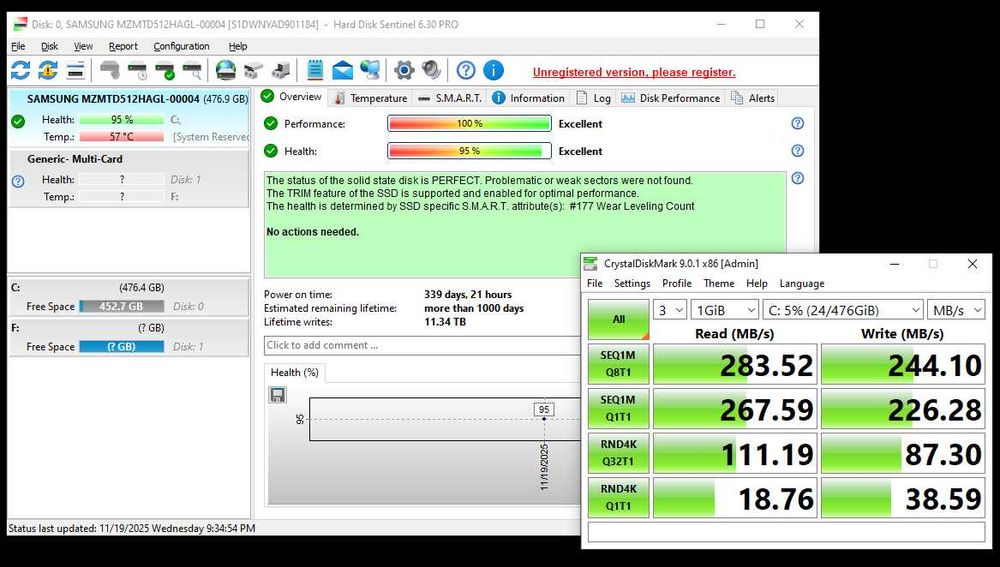This screenshot has width=1000, height=567.
Task: Open drive dropdown showing C: 5% (24/476GiB)
Action: click(843, 311)
